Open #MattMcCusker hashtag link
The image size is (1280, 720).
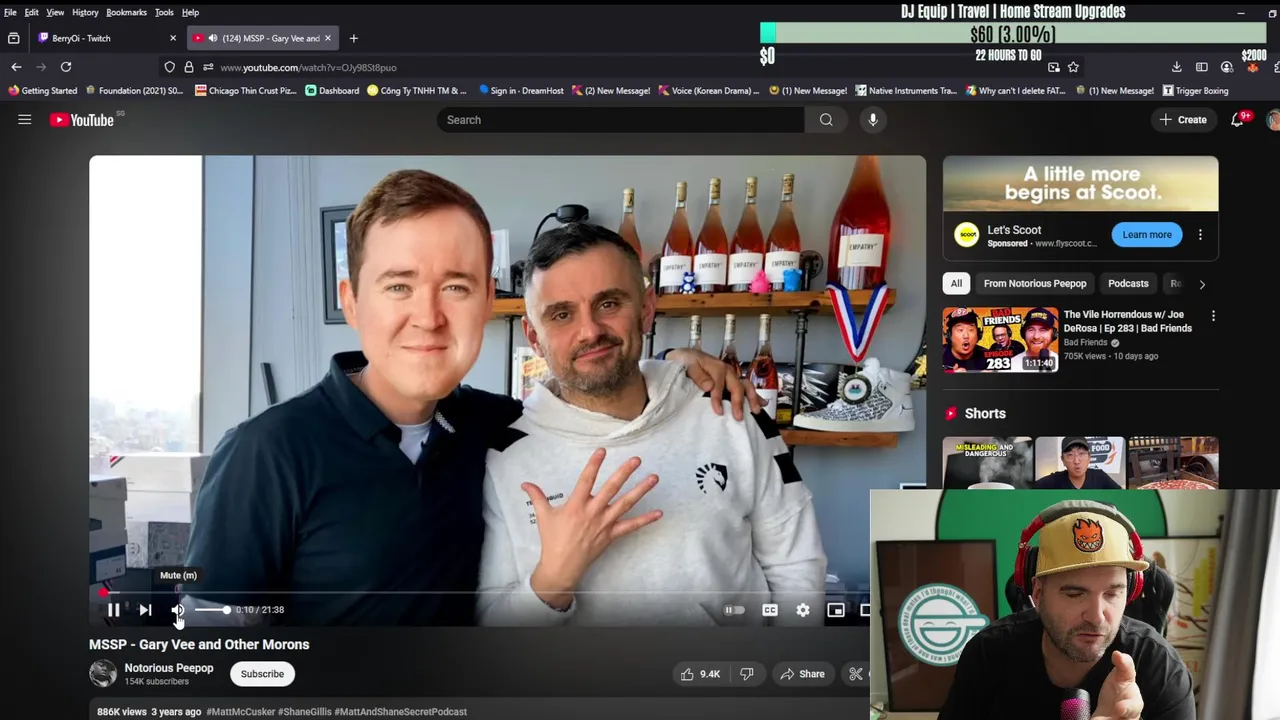click(x=240, y=712)
